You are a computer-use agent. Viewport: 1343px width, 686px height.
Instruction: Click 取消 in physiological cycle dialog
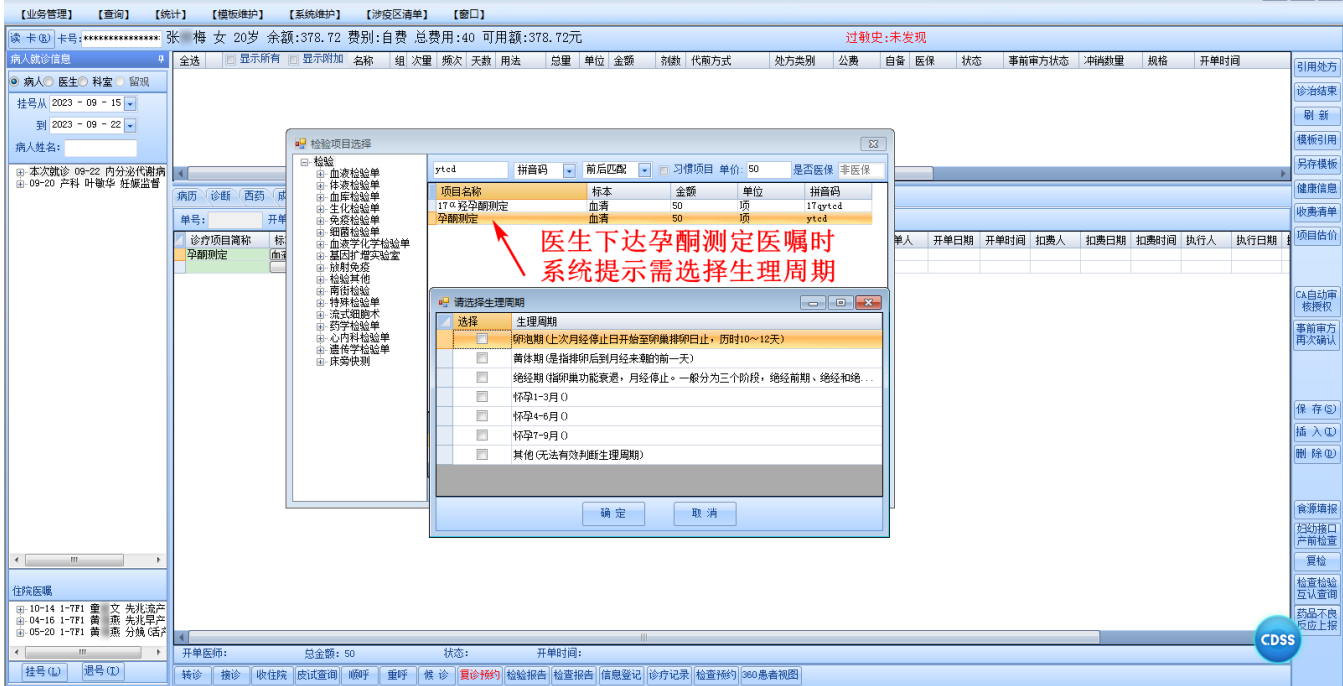(705, 514)
